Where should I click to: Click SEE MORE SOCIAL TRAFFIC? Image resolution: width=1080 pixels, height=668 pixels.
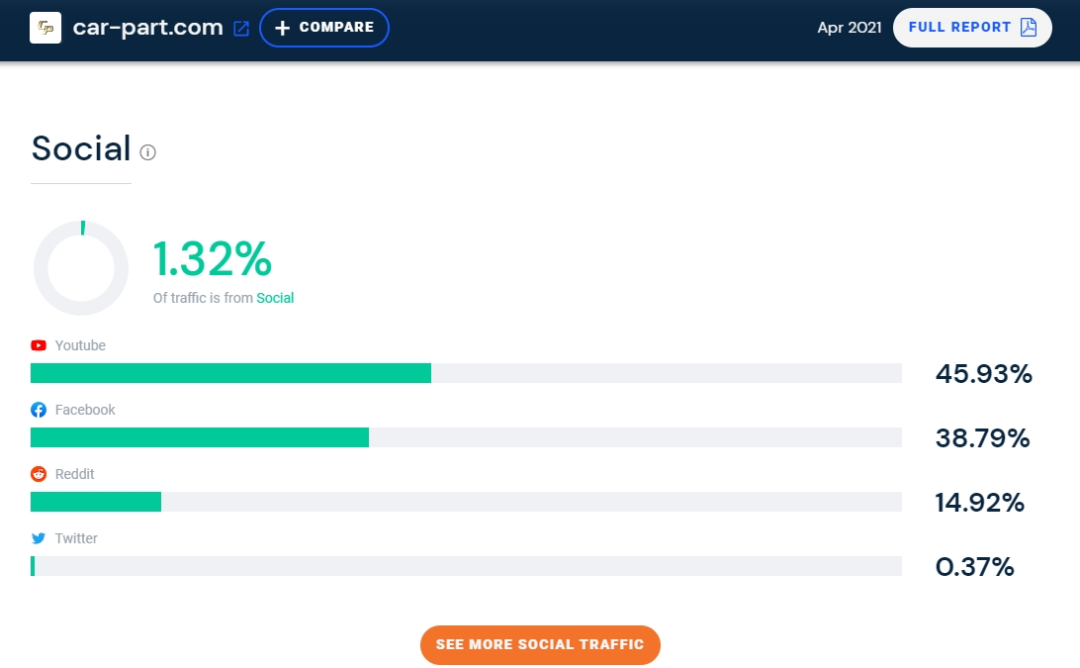(540, 645)
